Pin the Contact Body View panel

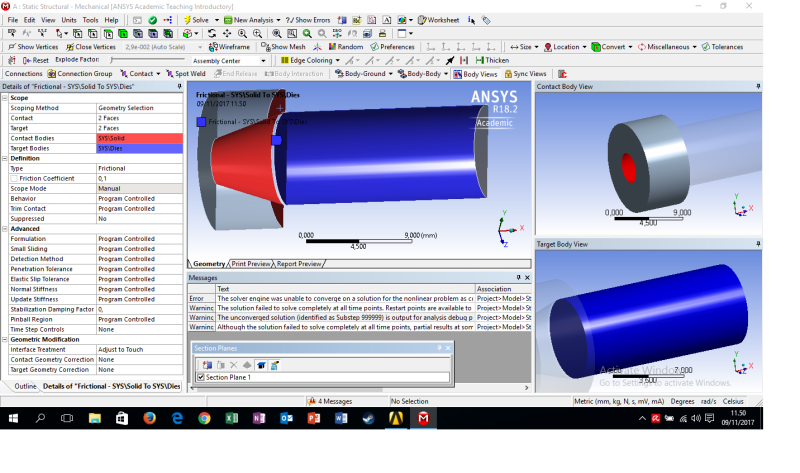coord(758,86)
